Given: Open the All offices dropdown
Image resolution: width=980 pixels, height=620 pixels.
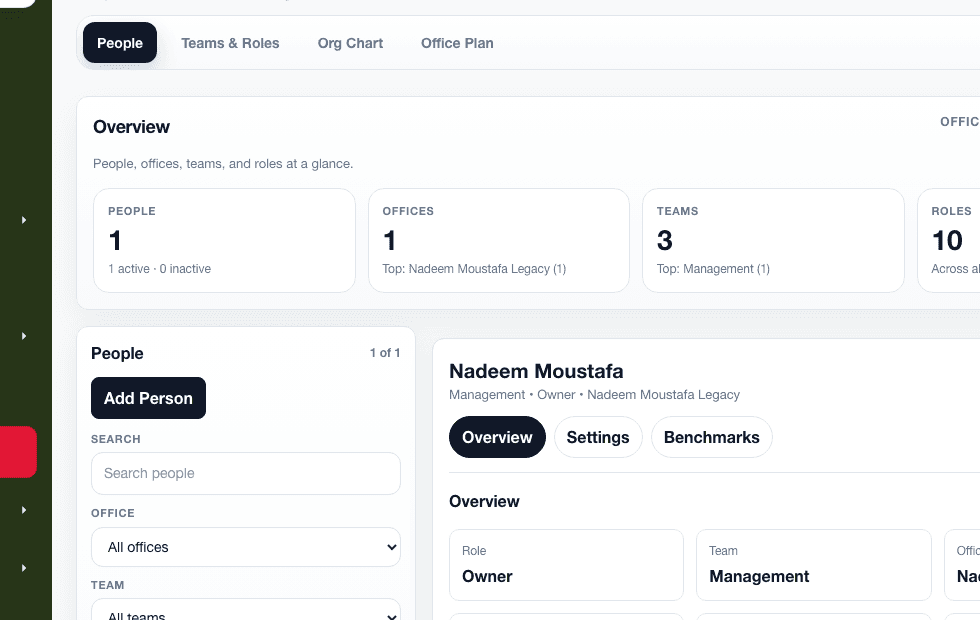Looking at the screenshot, I should (245, 547).
